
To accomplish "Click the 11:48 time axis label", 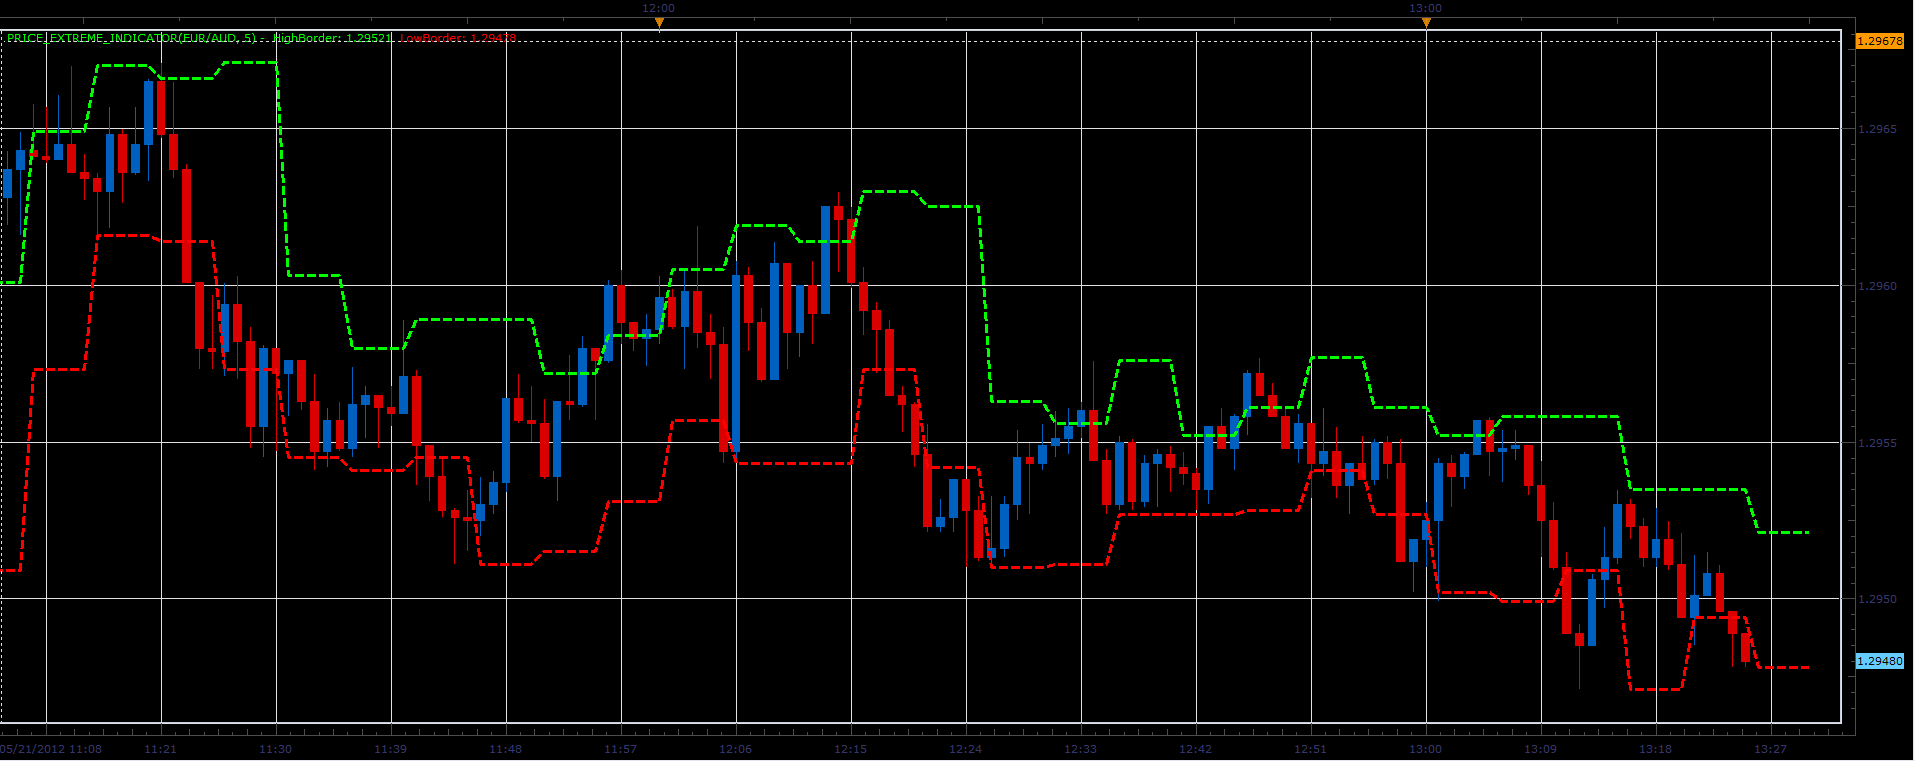I will (506, 749).
